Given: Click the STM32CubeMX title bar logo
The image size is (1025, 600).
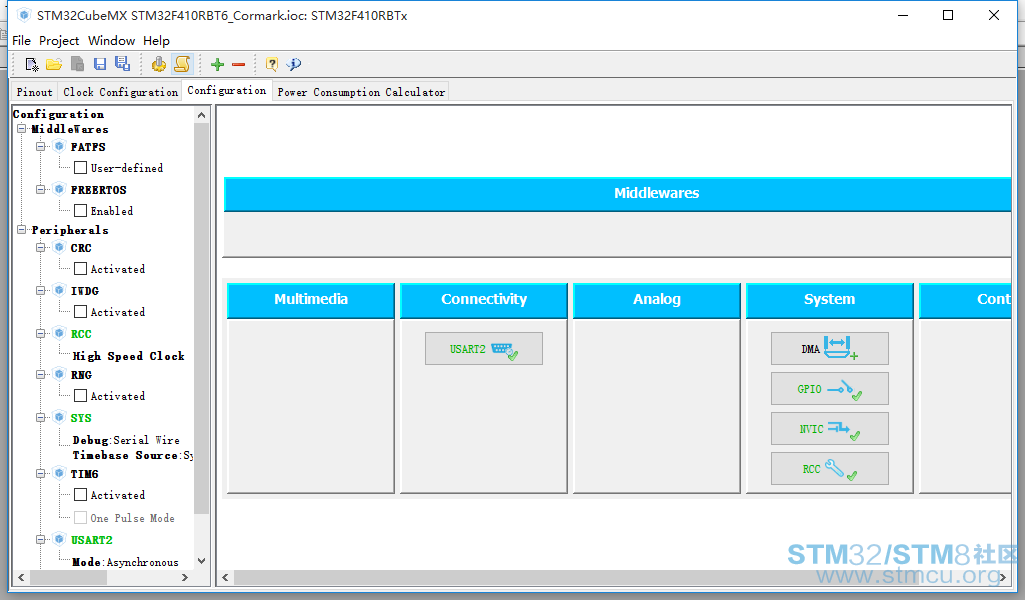Looking at the screenshot, I should click(24, 15).
